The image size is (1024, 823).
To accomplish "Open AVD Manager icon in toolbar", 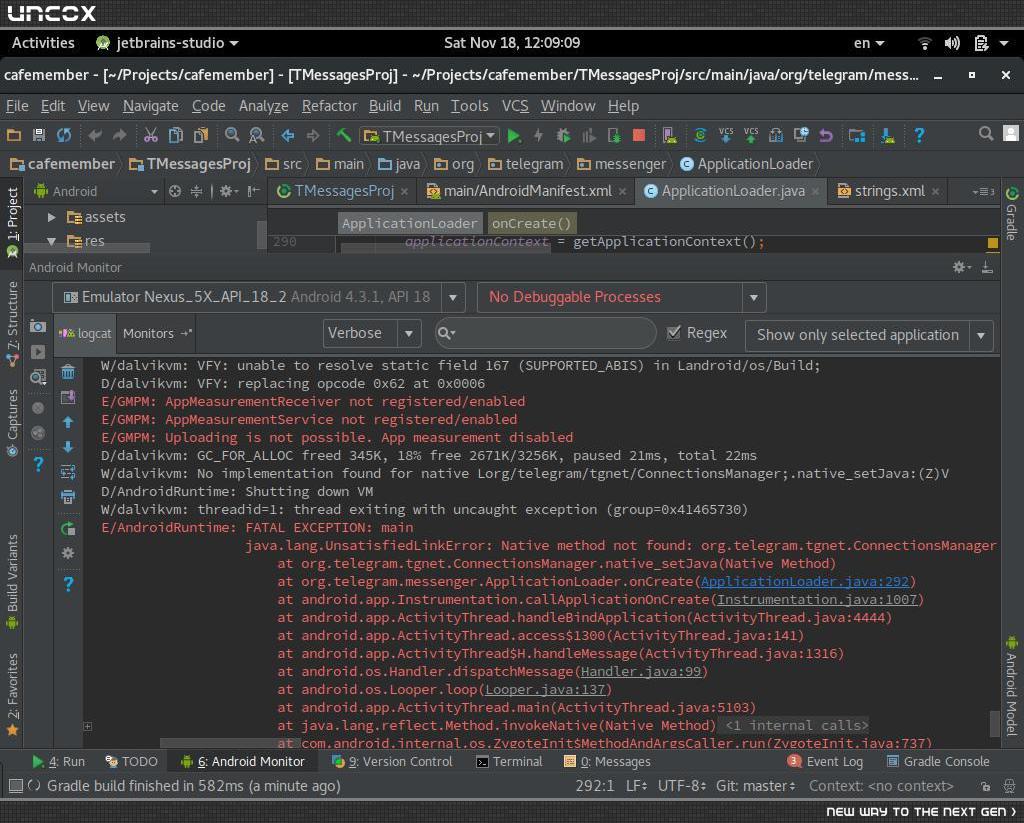I will [669, 135].
